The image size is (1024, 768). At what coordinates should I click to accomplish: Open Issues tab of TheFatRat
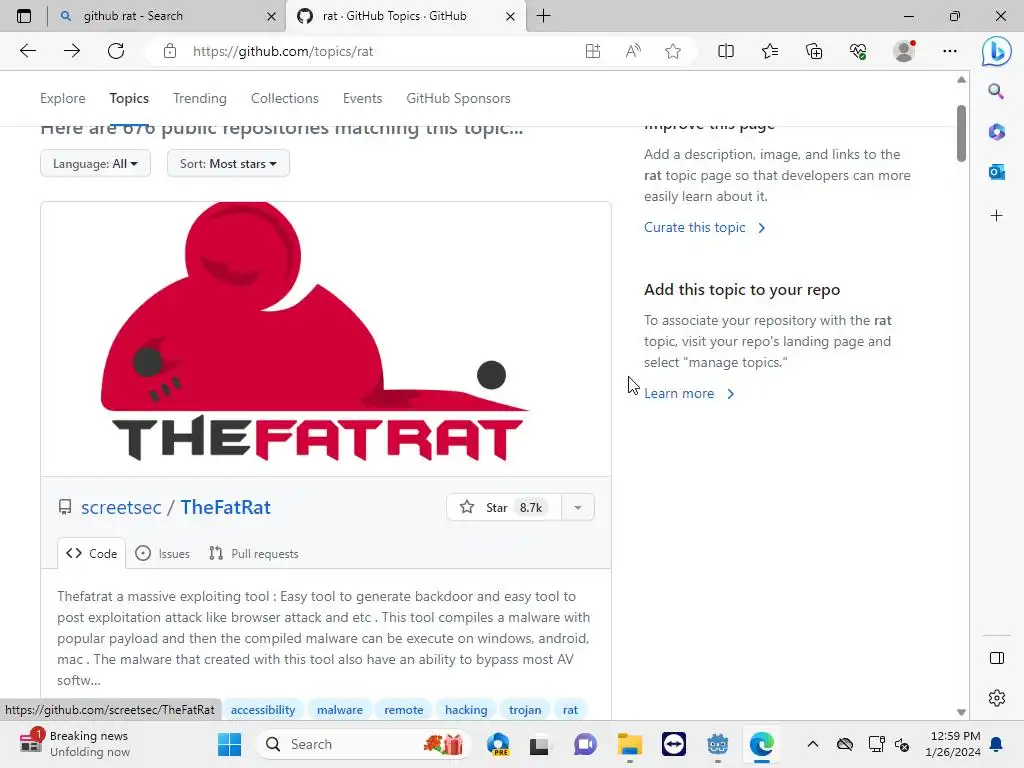click(x=163, y=554)
